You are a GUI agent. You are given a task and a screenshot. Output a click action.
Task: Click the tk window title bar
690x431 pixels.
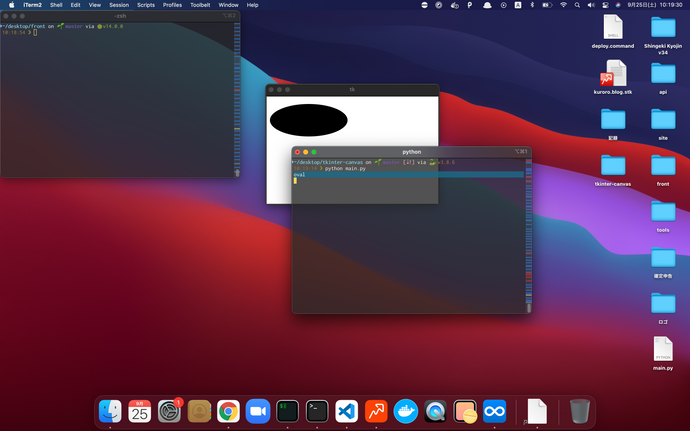[x=352, y=89]
